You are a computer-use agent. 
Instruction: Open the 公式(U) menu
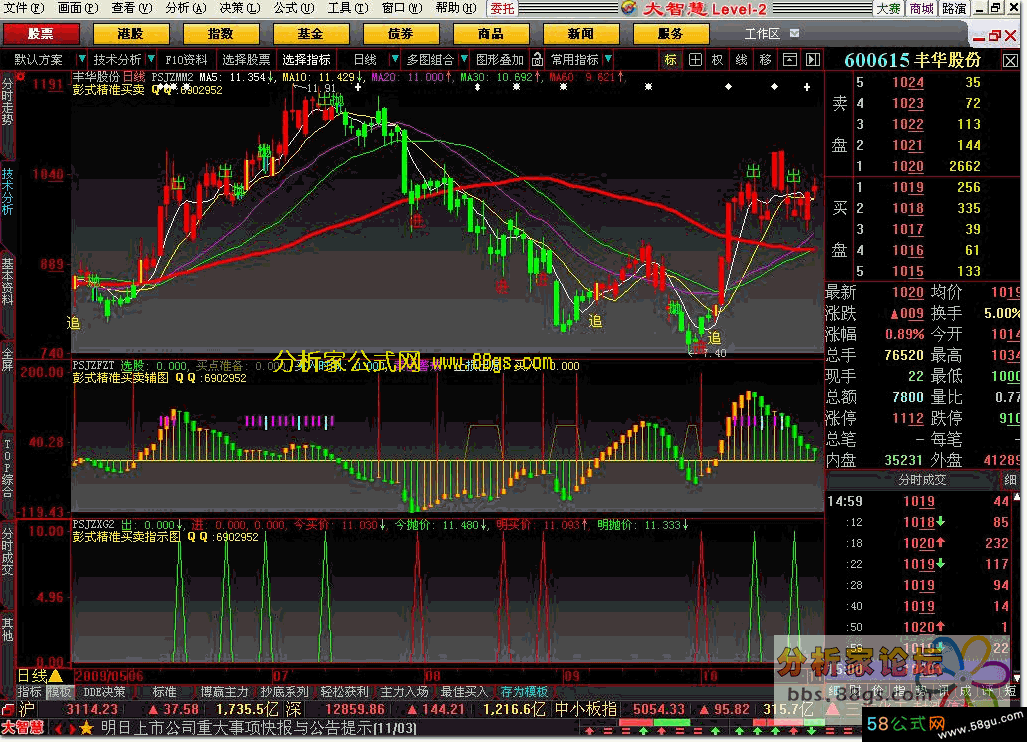(x=294, y=8)
